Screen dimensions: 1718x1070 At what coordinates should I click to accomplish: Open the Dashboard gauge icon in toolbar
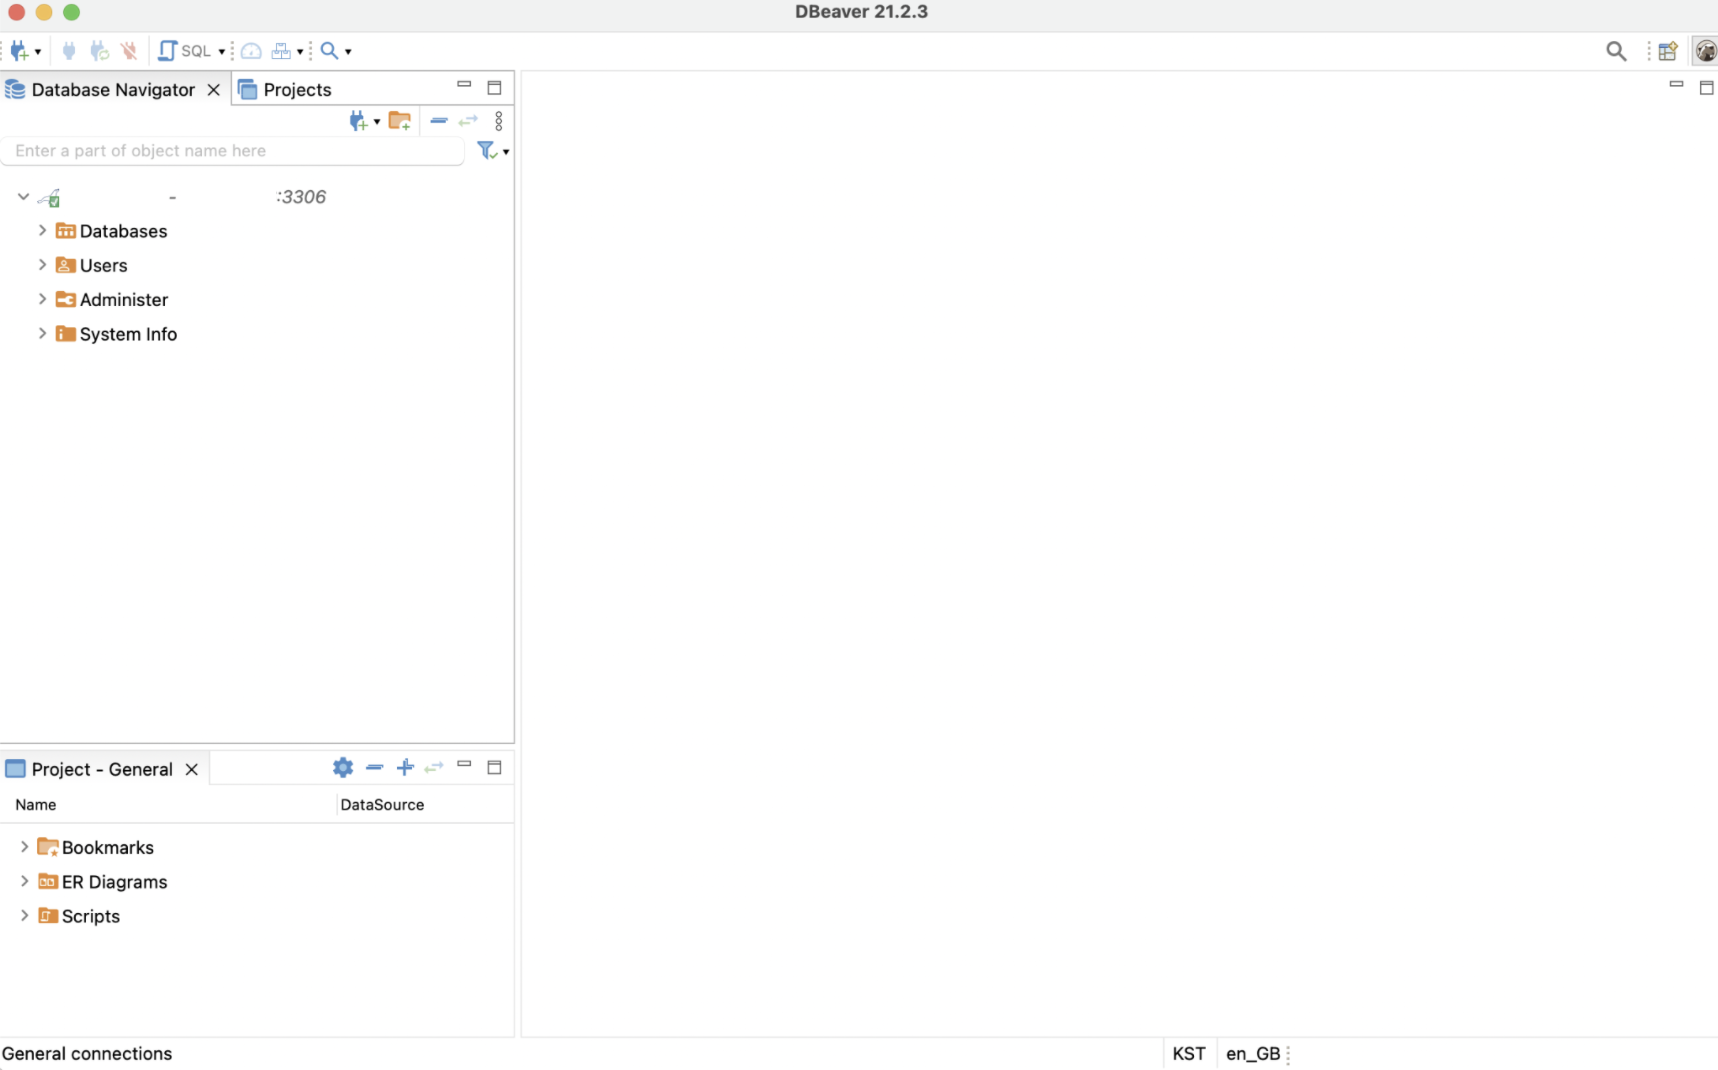point(251,51)
